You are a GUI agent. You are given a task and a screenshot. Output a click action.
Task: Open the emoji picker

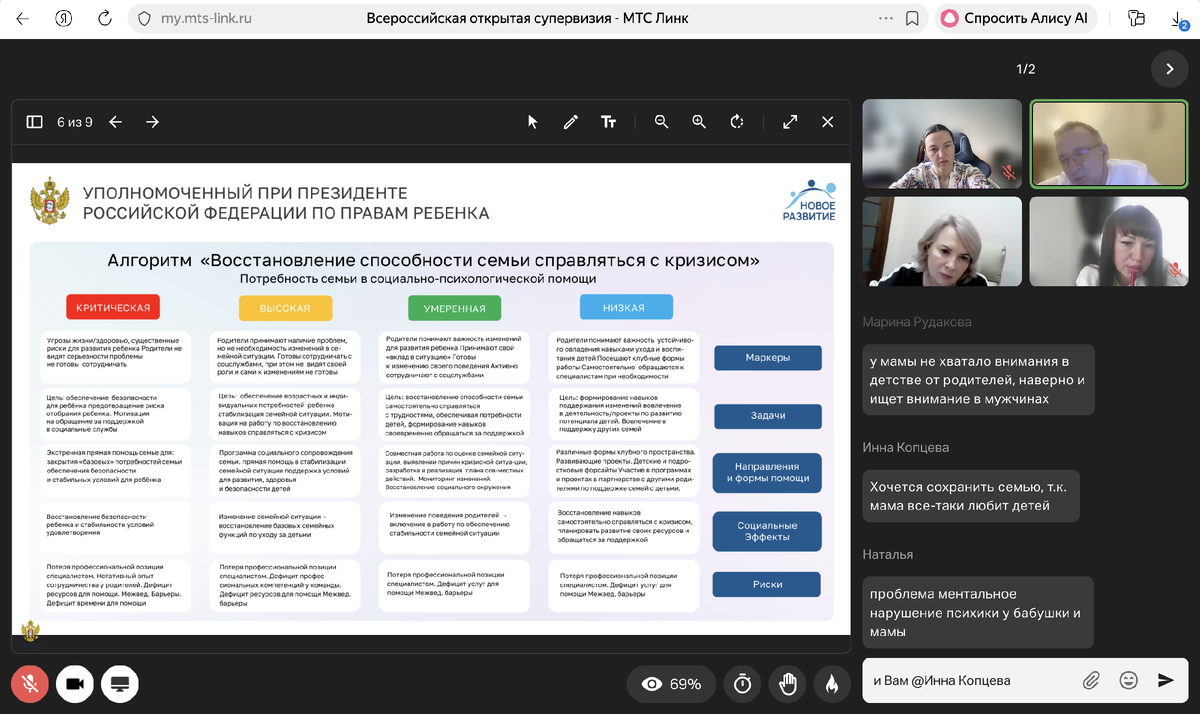point(1129,680)
